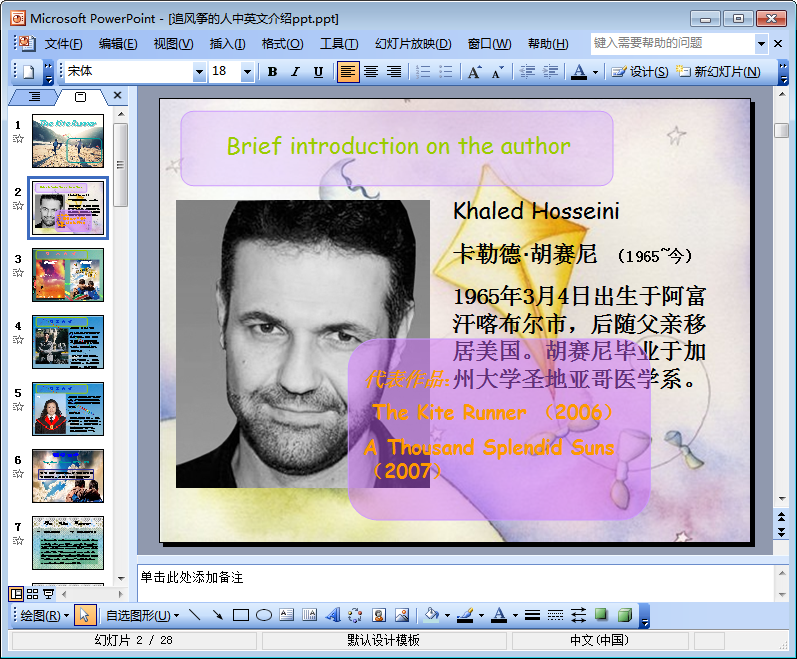
Task: Select slide 7 thumbnail
Action: (x=68, y=543)
